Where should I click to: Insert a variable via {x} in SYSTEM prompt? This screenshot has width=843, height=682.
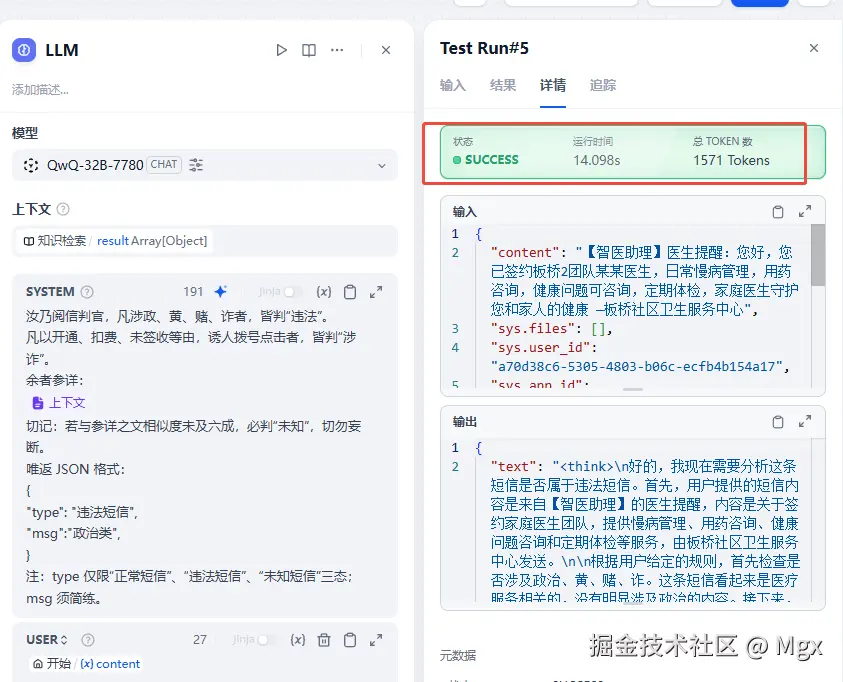click(324, 291)
